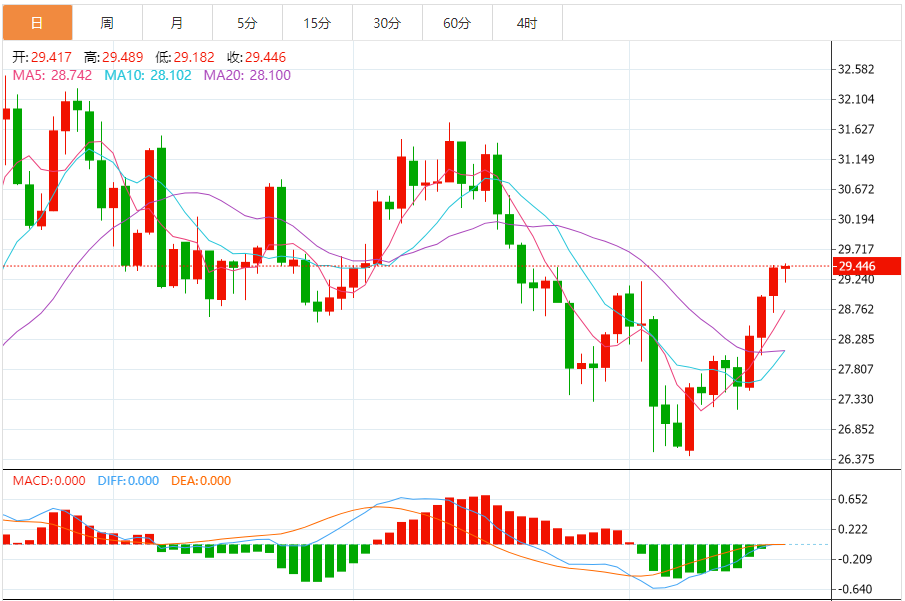
Task: Click the 32.582 price axis label
Action: coord(856,69)
